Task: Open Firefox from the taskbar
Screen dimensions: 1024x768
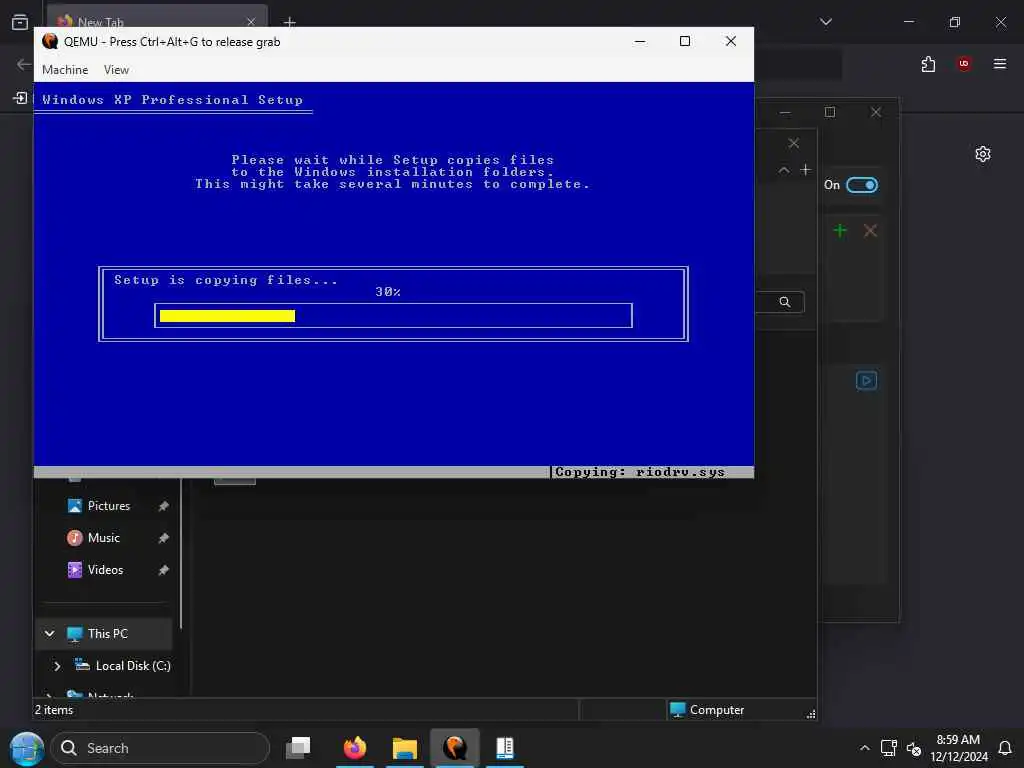Action: tap(355, 748)
